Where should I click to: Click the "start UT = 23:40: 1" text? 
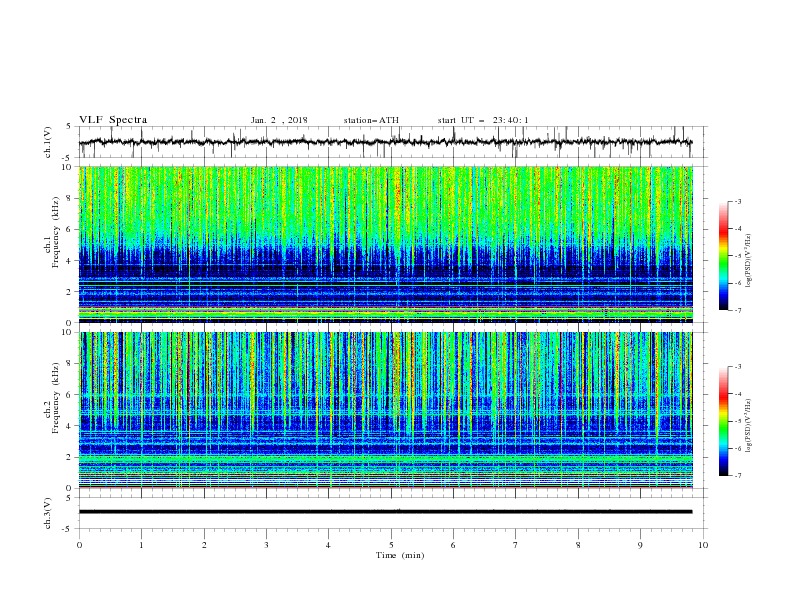click(x=483, y=120)
